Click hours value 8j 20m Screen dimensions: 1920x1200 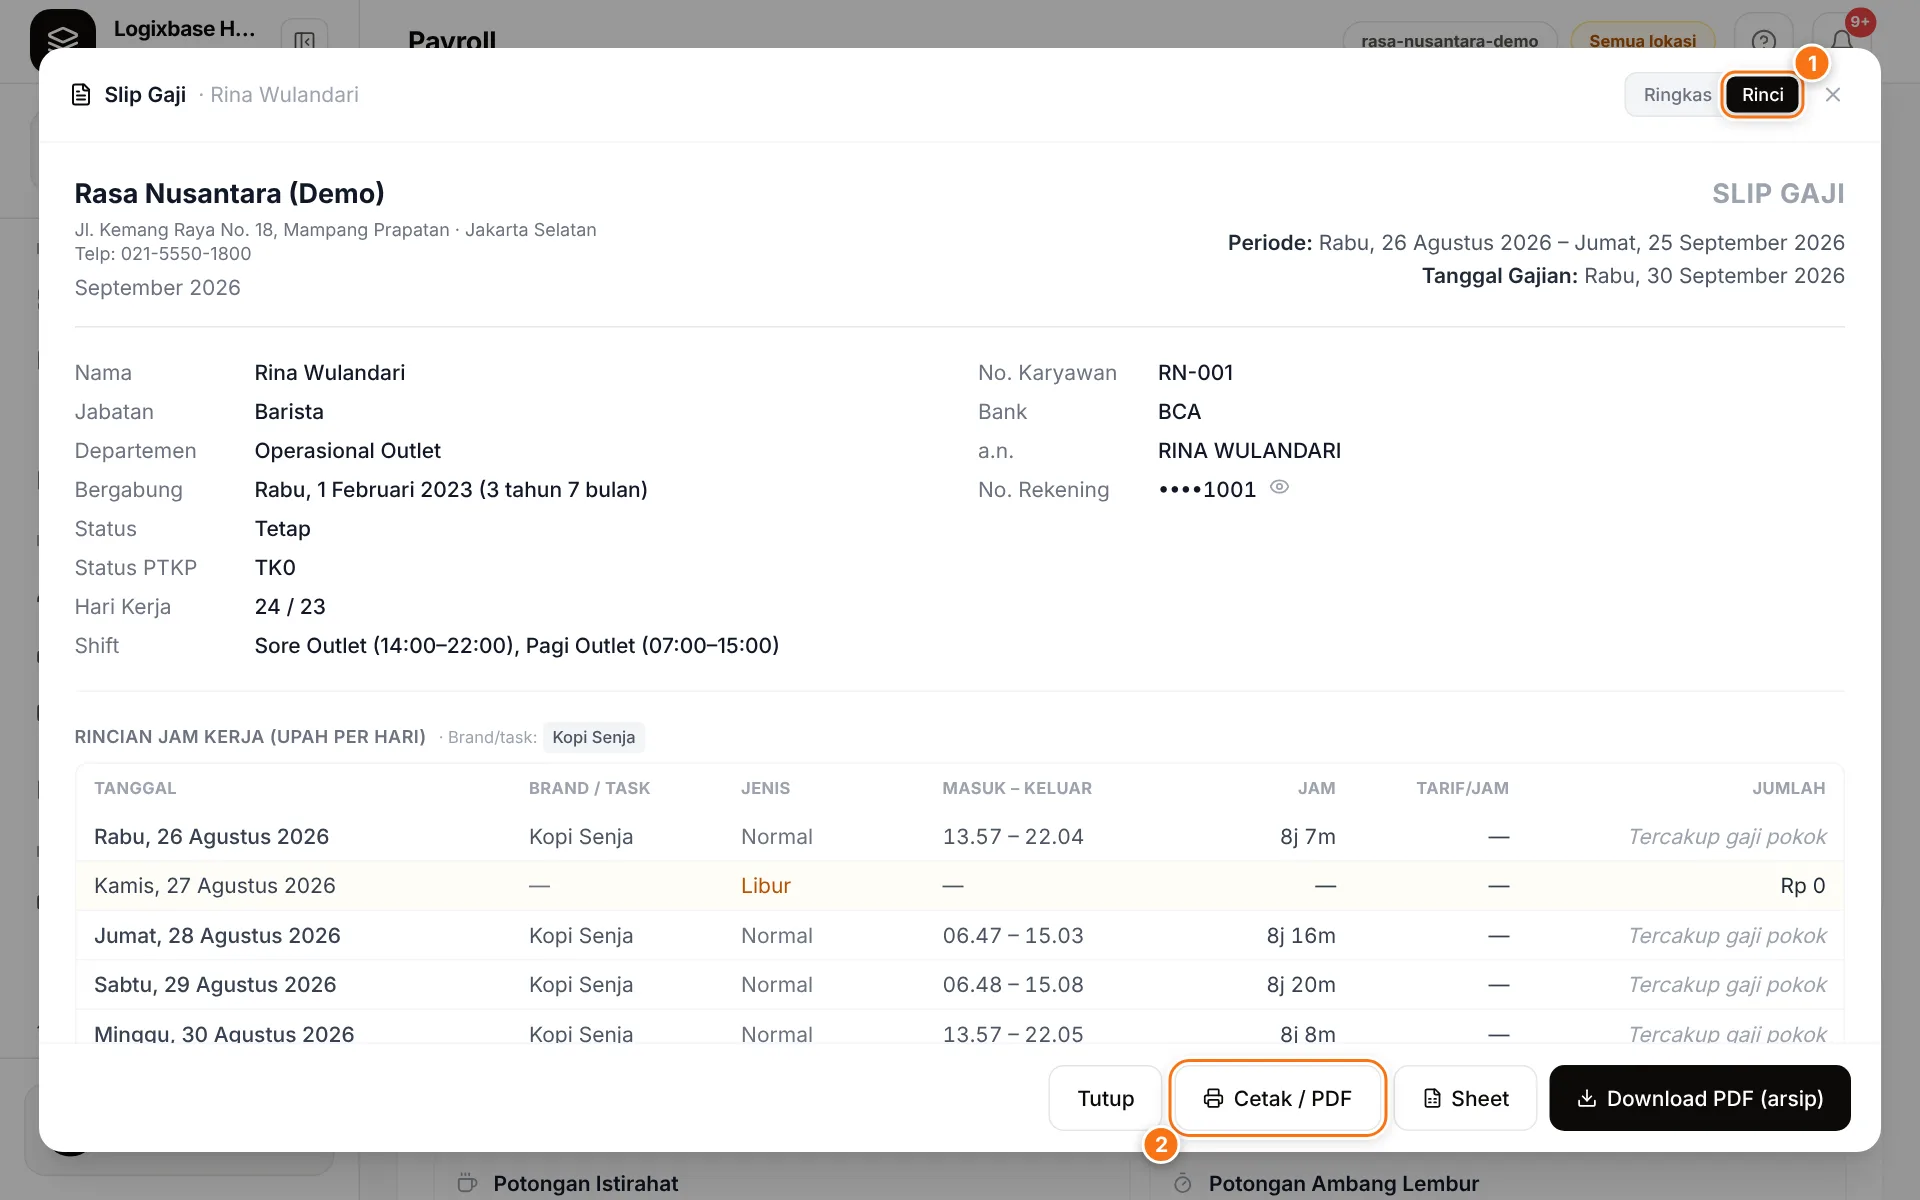pyautogui.click(x=1300, y=985)
